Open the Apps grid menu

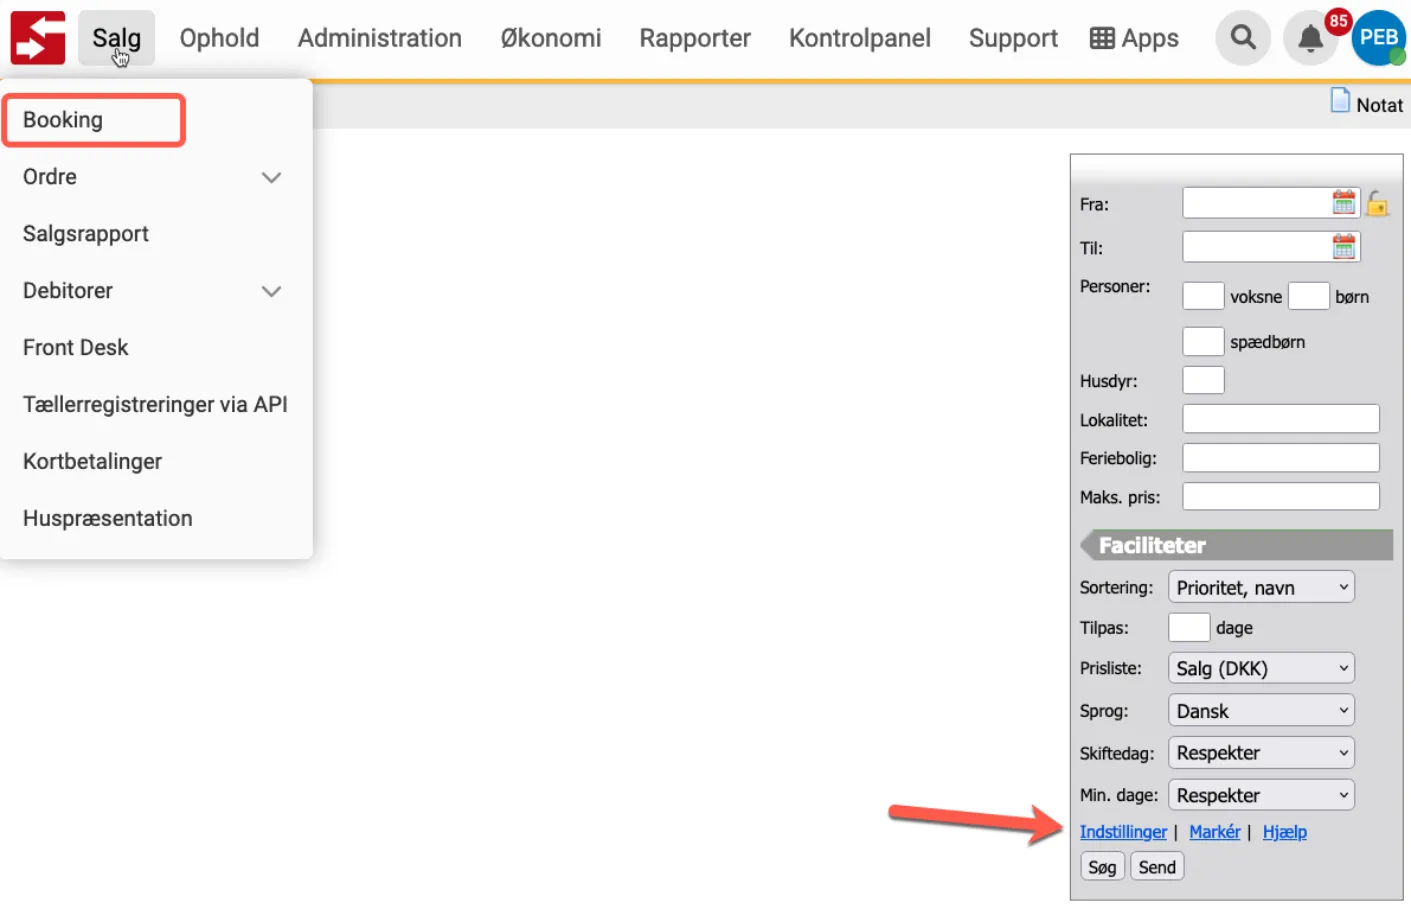pos(1134,38)
